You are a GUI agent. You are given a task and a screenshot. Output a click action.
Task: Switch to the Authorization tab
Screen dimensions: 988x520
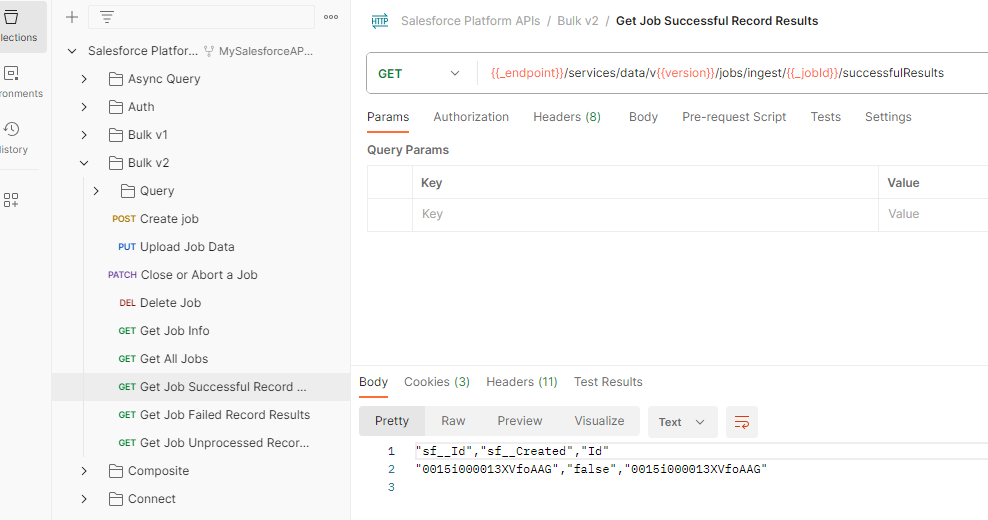471,117
